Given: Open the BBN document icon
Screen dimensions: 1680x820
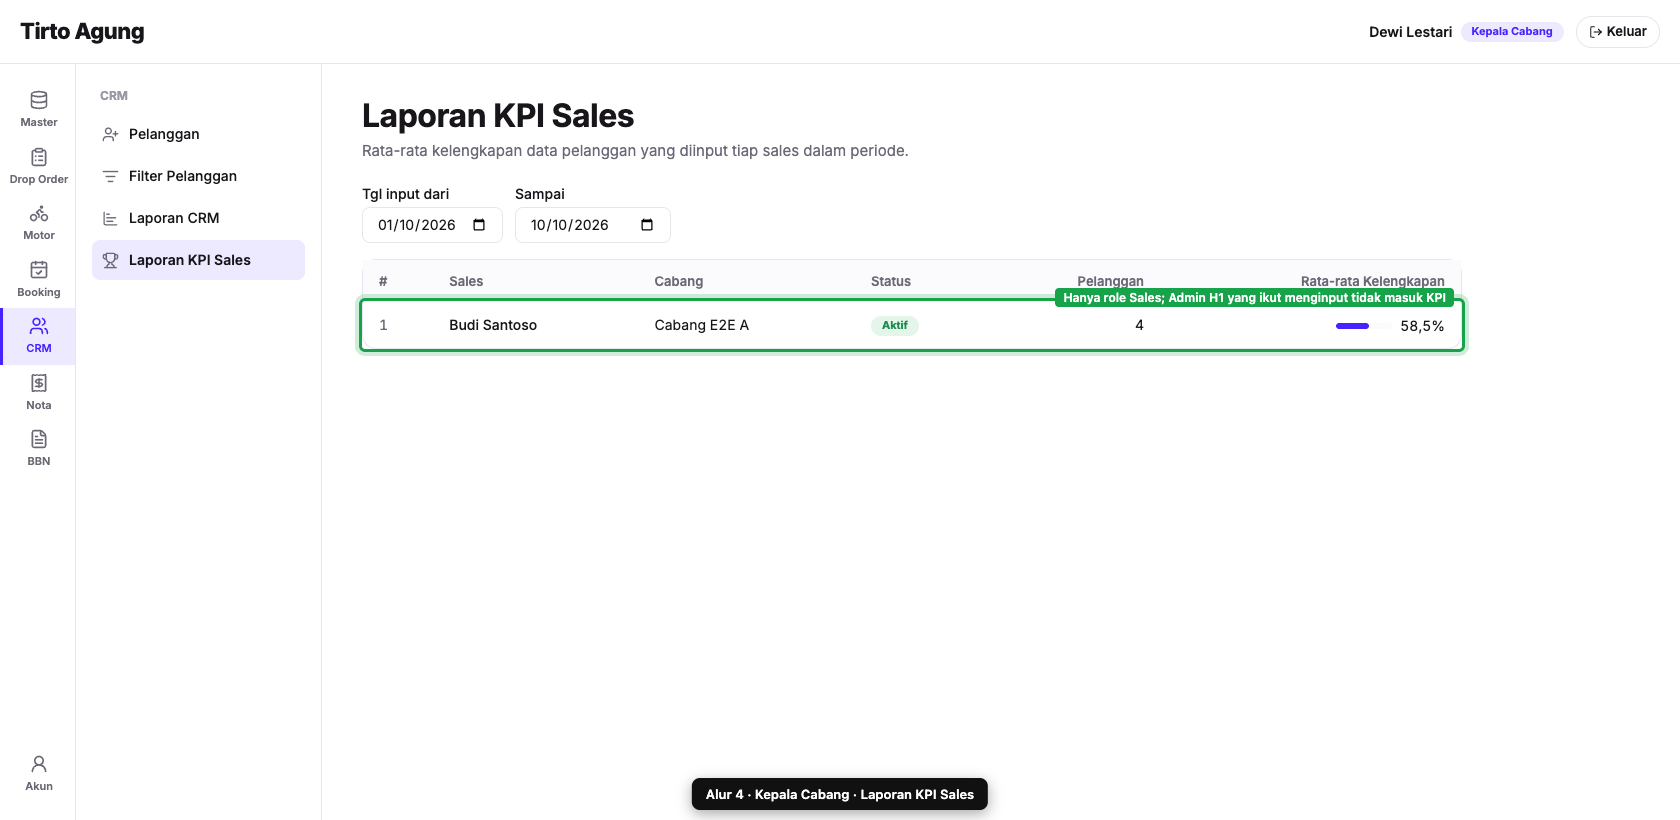Looking at the screenshot, I should pyautogui.click(x=39, y=439).
